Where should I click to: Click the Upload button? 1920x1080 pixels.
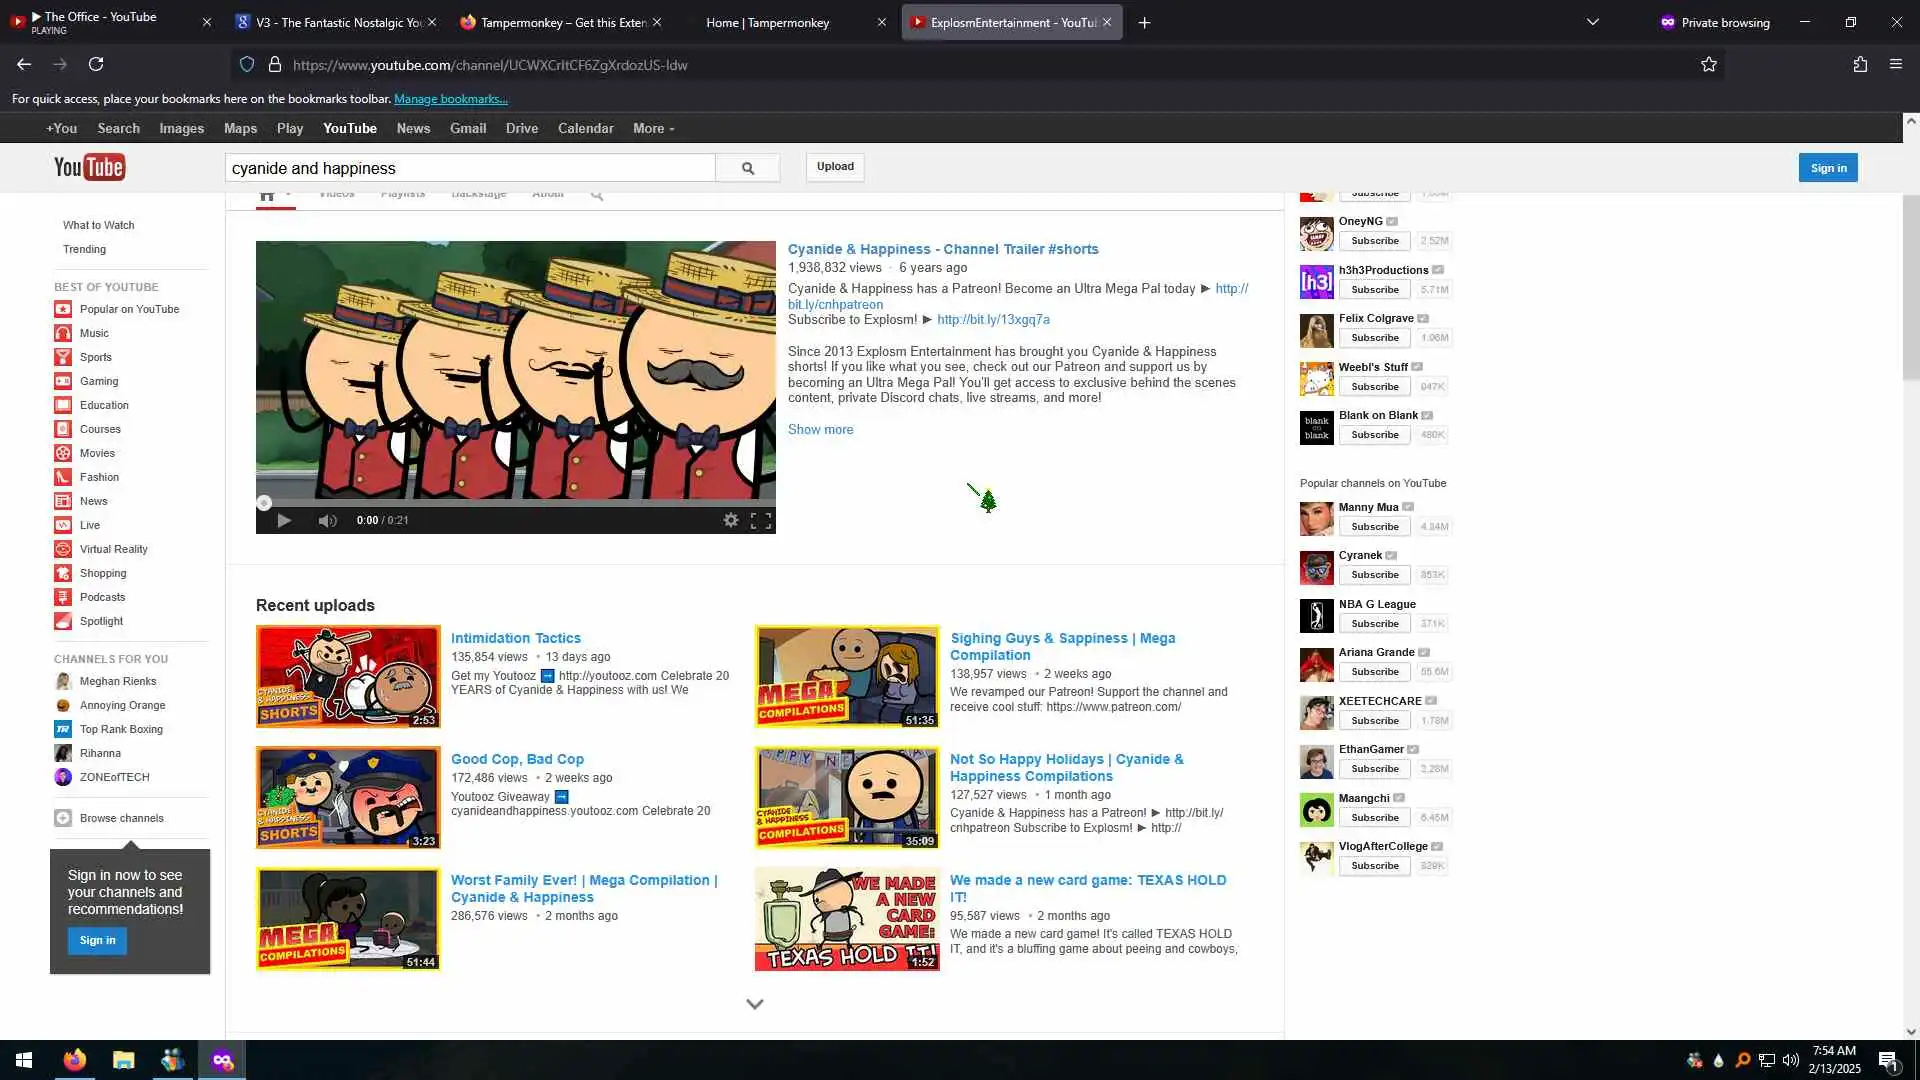point(835,167)
